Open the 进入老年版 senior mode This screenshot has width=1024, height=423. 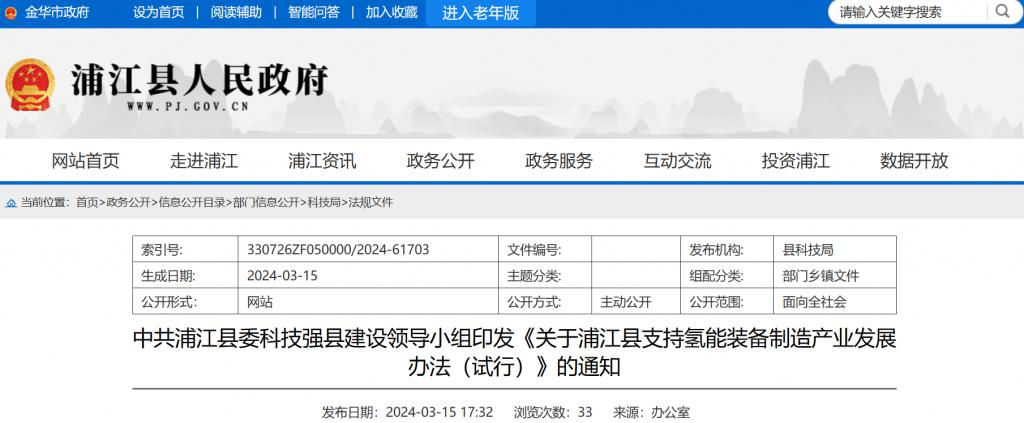pyautogui.click(x=481, y=12)
